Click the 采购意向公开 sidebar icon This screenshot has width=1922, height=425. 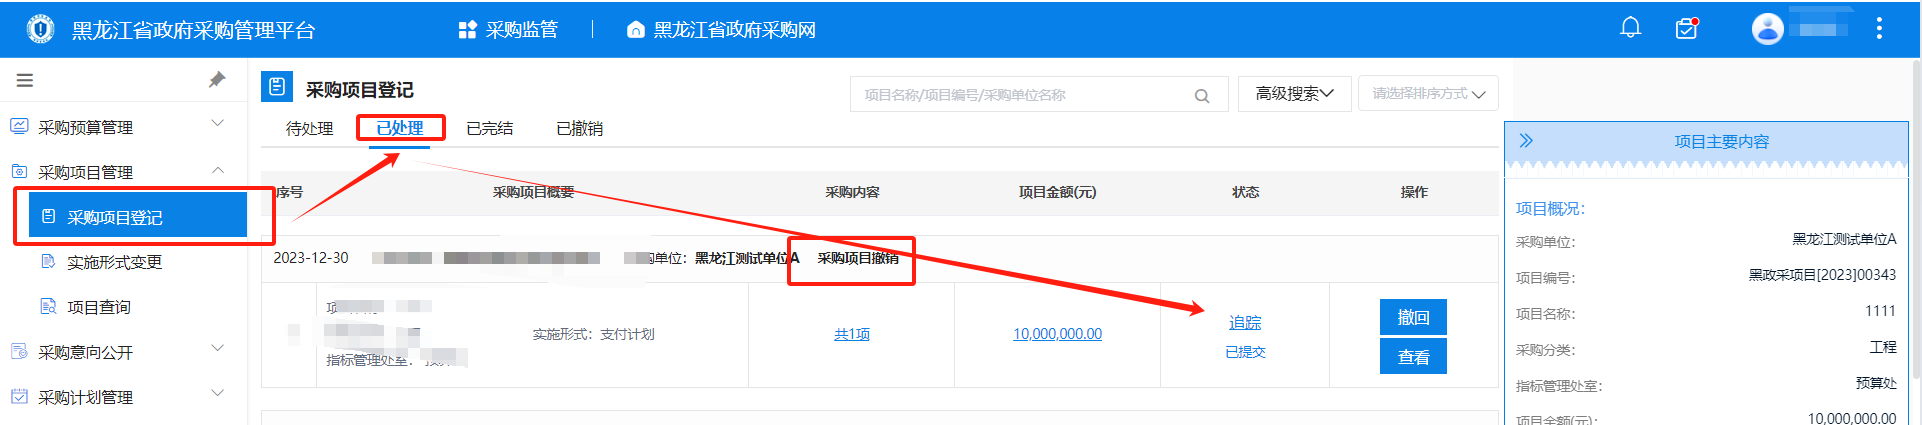click(19, 351)
